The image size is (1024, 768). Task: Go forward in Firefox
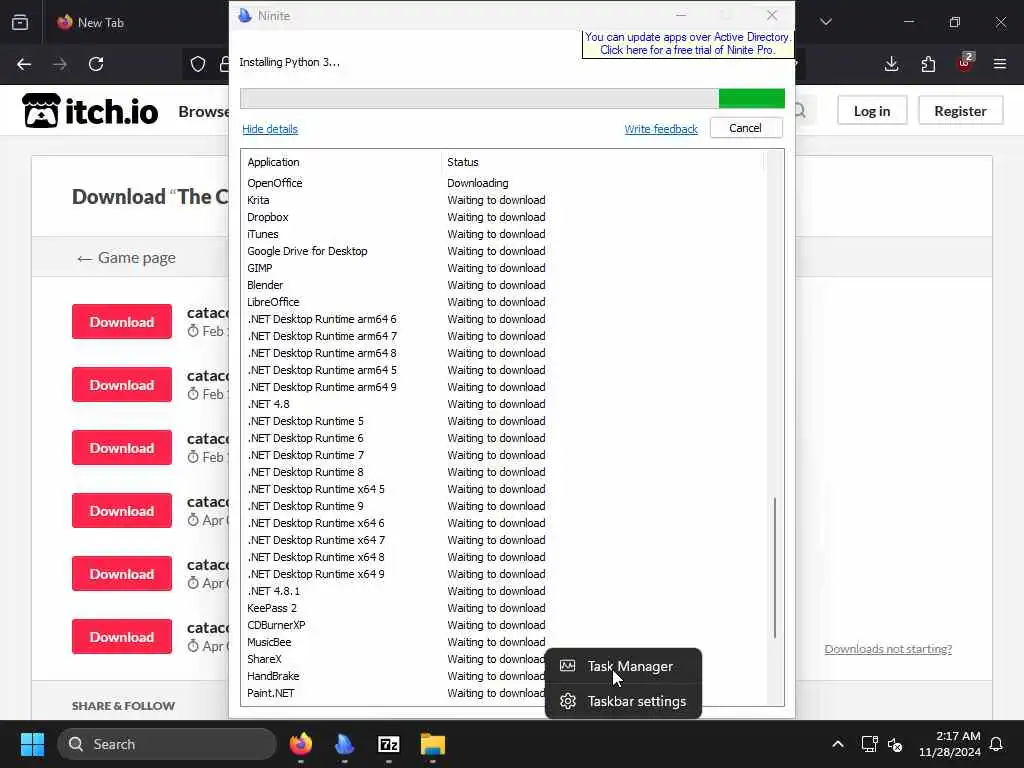pos(59,64)
